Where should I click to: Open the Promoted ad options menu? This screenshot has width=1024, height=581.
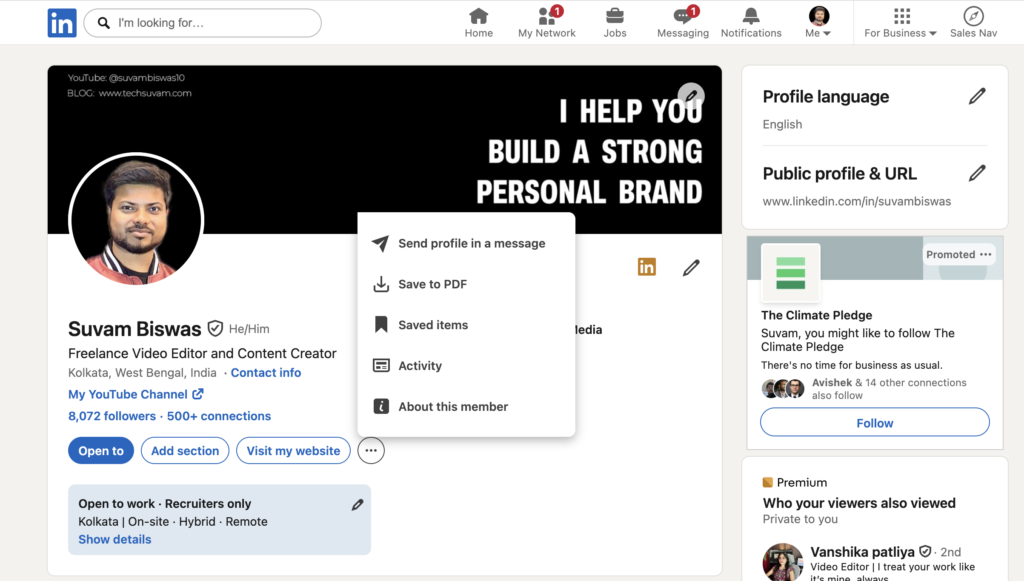click(985, 255)
